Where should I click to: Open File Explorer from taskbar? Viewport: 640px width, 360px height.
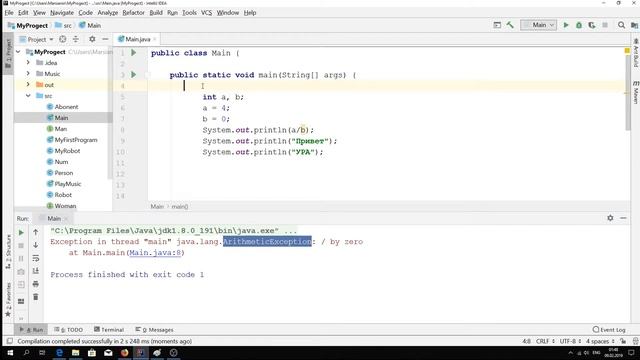click(x=76, y=353)
